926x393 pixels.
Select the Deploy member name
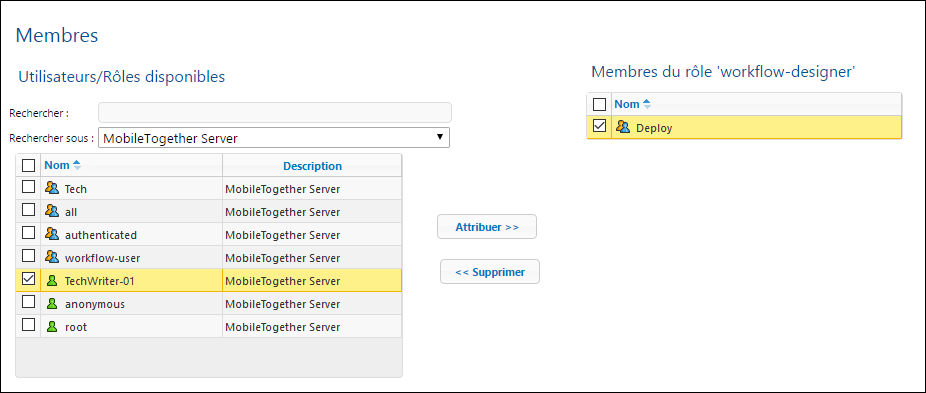[654, 128]
